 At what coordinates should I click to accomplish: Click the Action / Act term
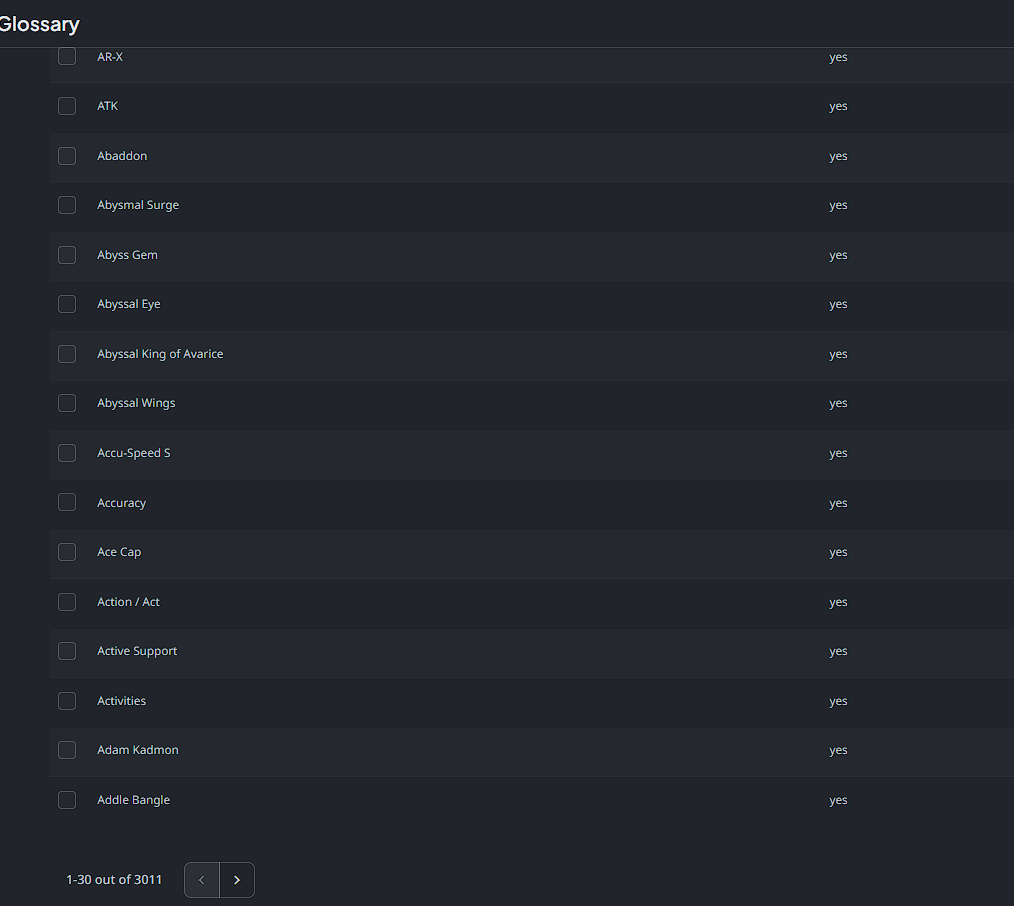128,602
